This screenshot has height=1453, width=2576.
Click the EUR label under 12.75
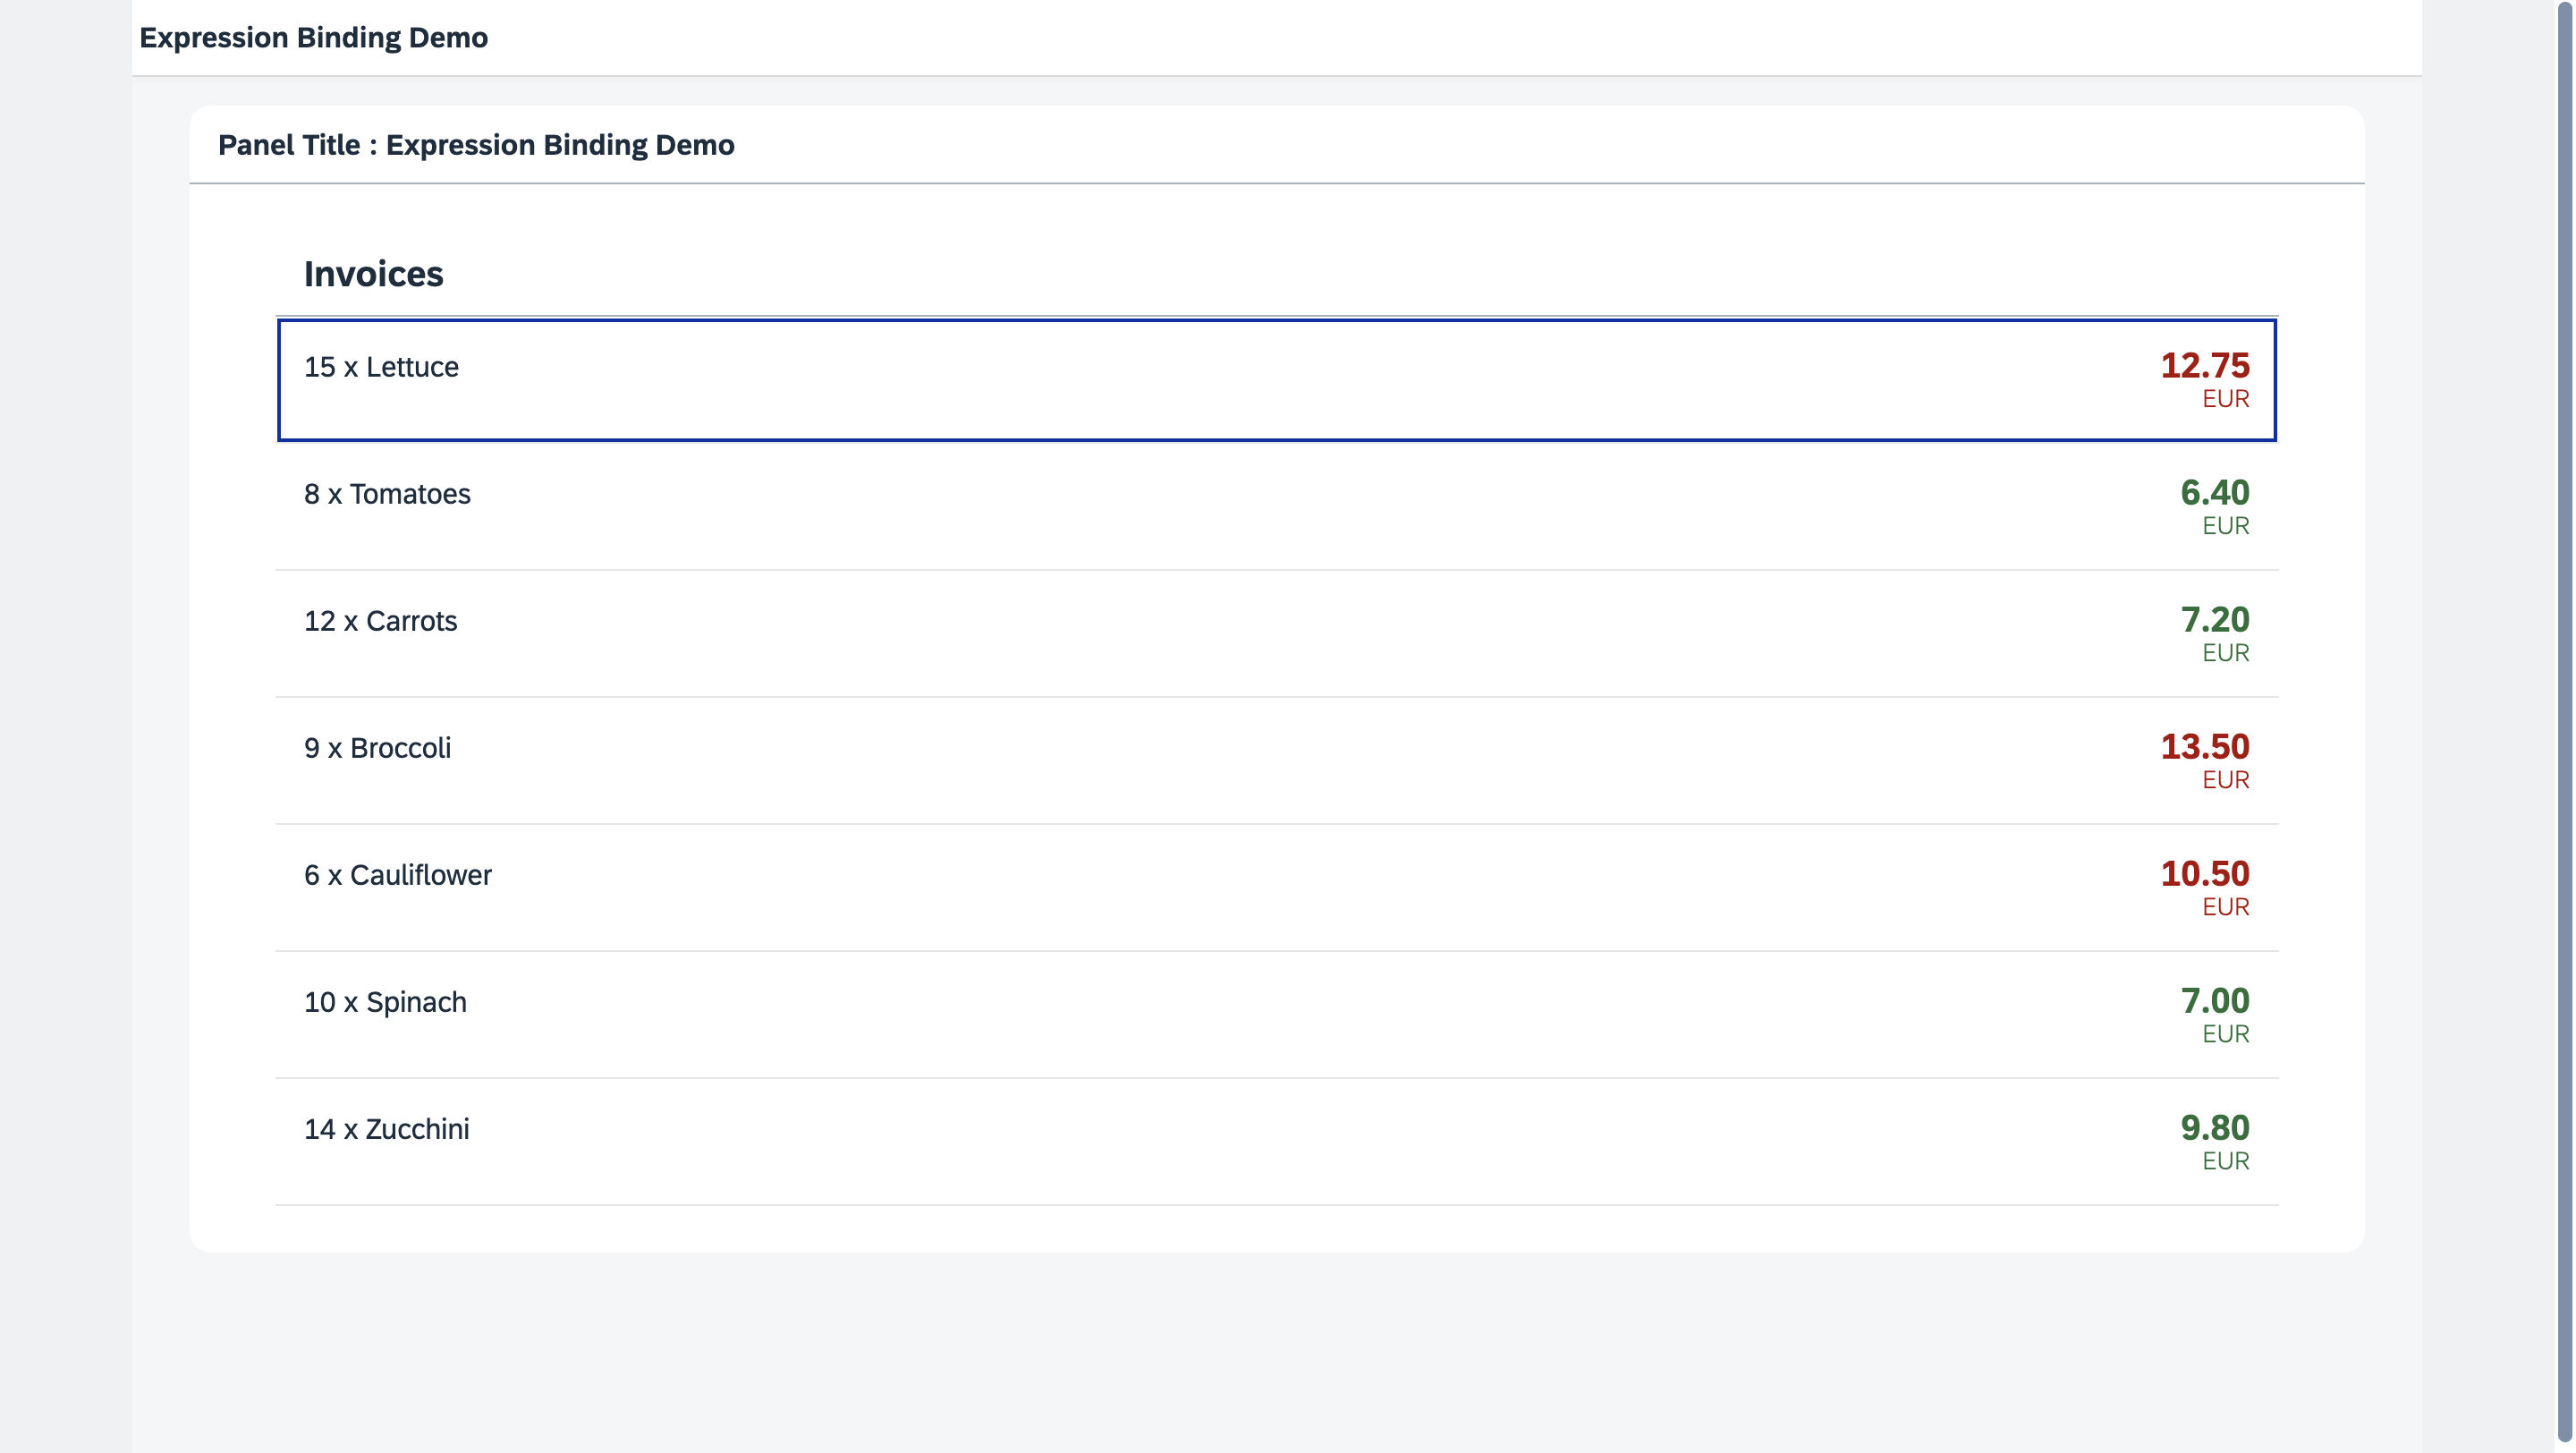point(2225,399)
